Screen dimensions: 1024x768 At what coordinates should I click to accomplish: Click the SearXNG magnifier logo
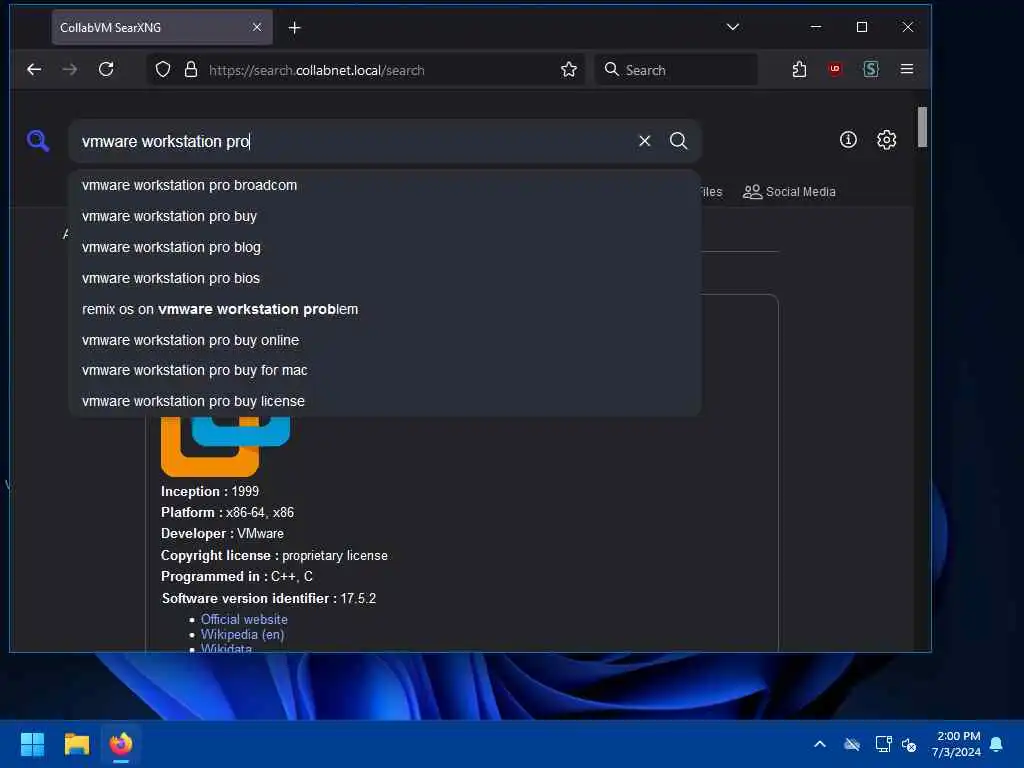coord(38,140)
